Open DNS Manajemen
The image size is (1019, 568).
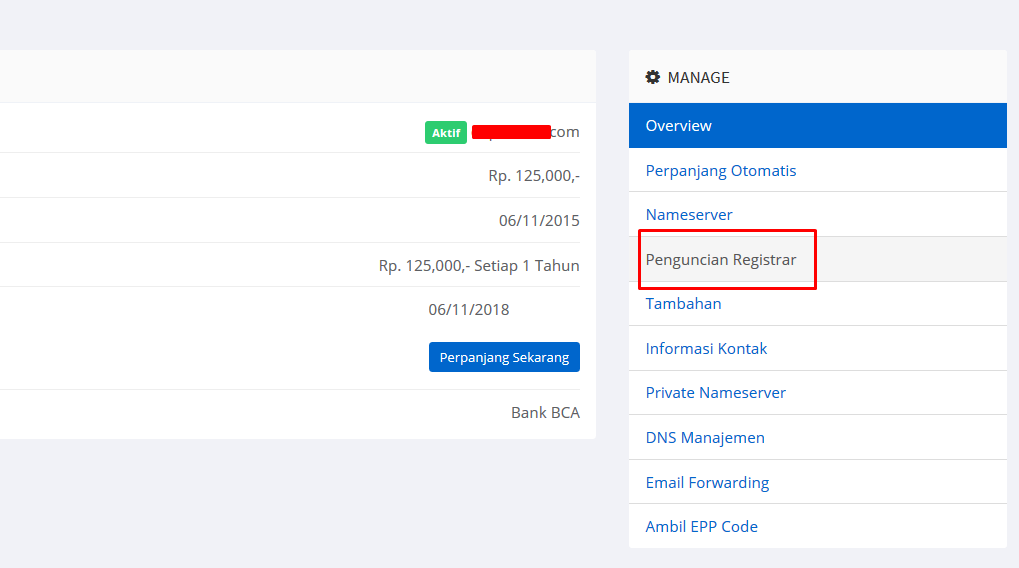pos(705,438)
